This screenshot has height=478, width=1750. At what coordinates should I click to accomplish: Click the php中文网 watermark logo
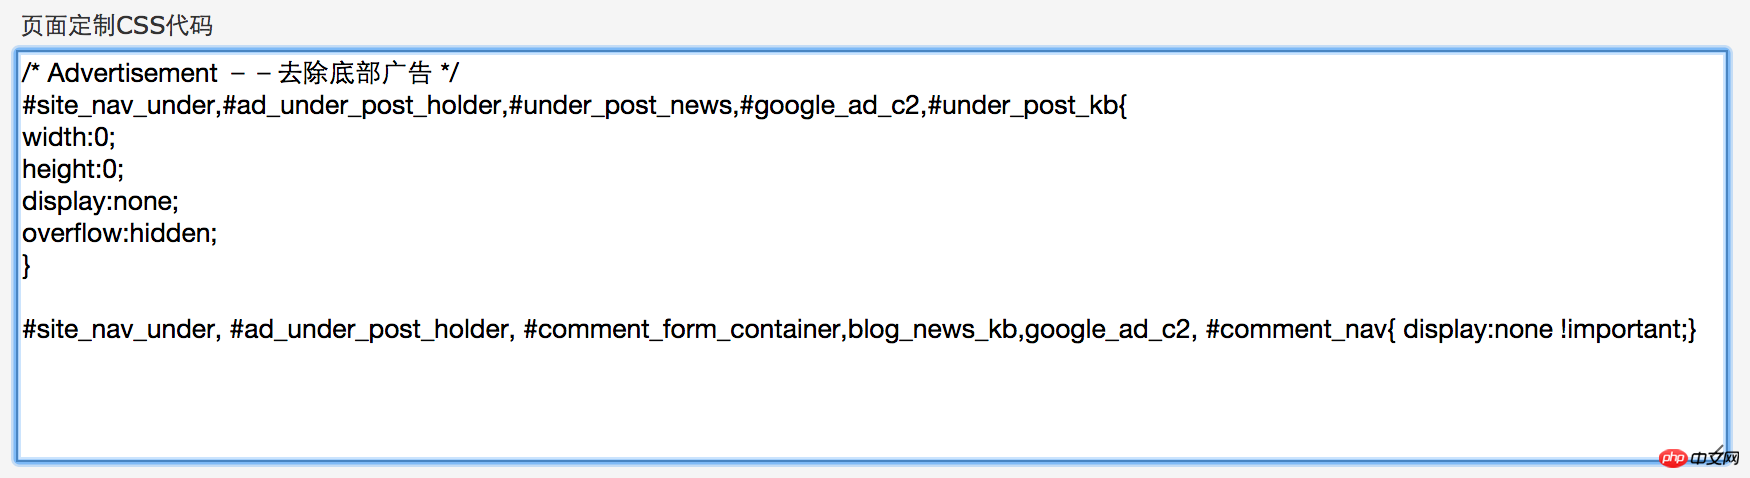1699,458
